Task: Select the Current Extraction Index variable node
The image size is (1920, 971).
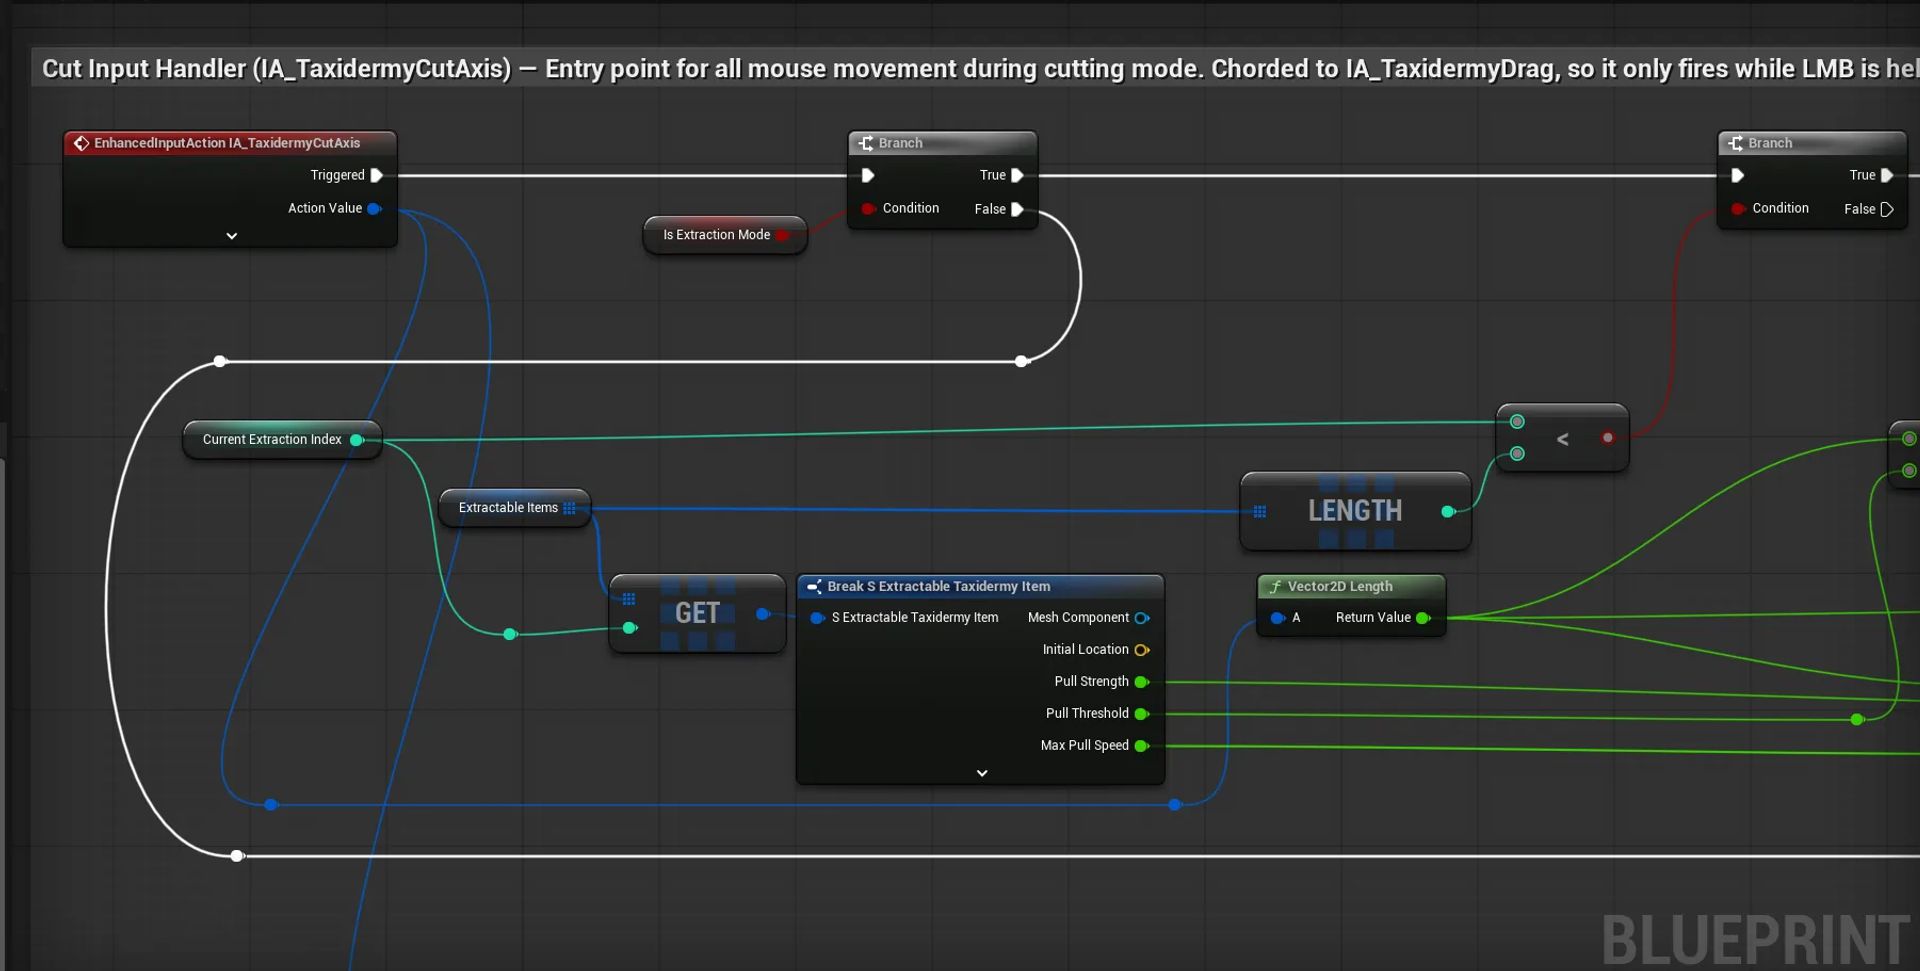Action: [x=282, y=440]
